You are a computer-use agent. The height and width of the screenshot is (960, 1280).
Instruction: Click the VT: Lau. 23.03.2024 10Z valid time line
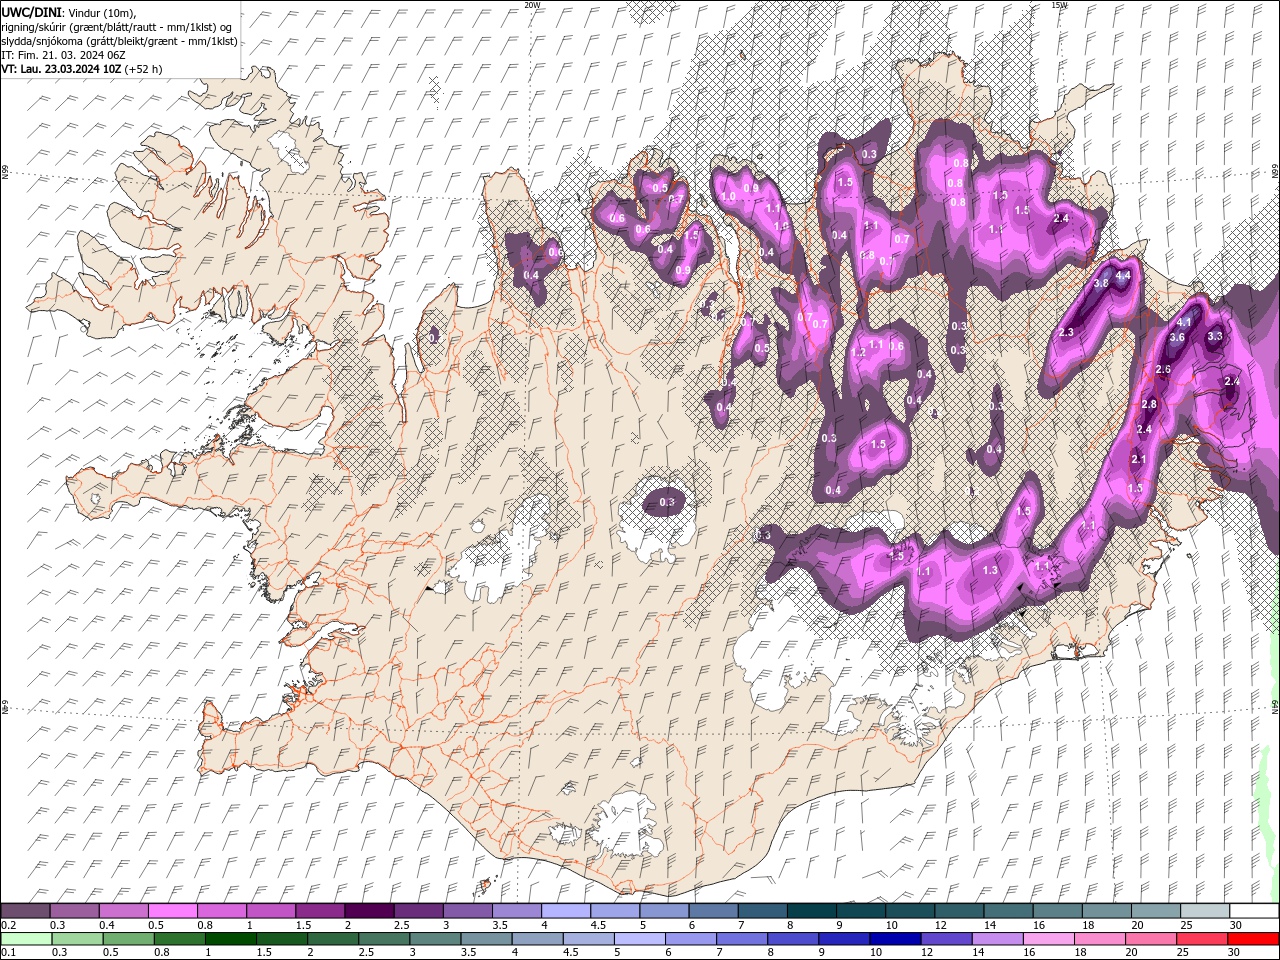pos(82,69)
